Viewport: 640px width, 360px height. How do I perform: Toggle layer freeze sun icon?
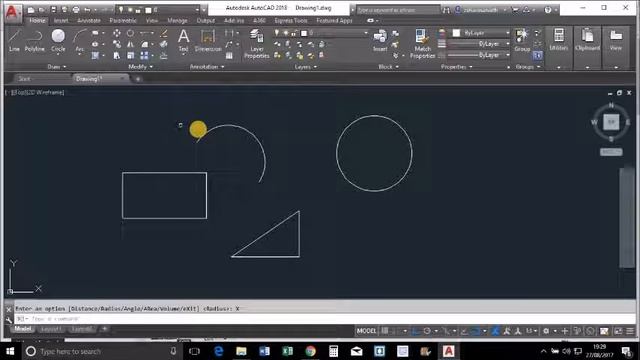[286, 33]
